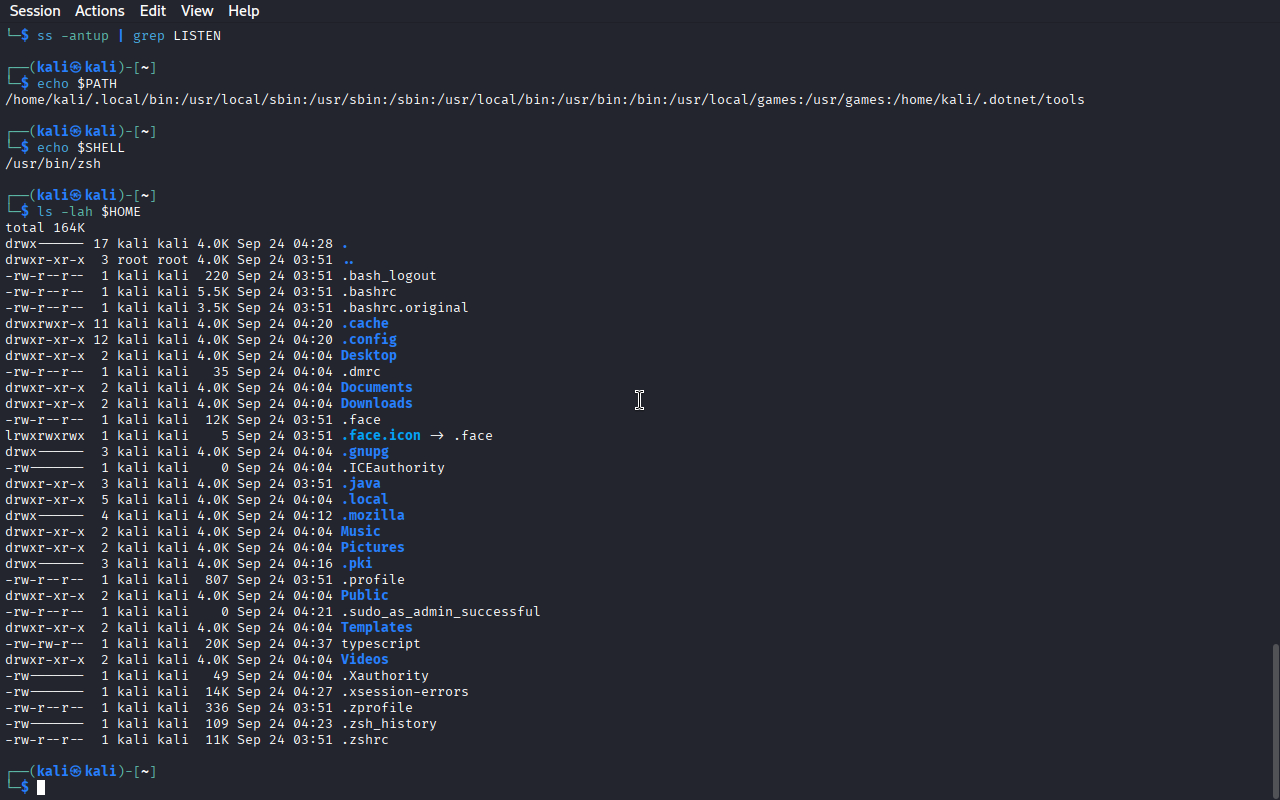Click the 'ls -lah $HOME' command text
Image resolution: width=1280 pixels, height=800 pixels.
point(89,211)
